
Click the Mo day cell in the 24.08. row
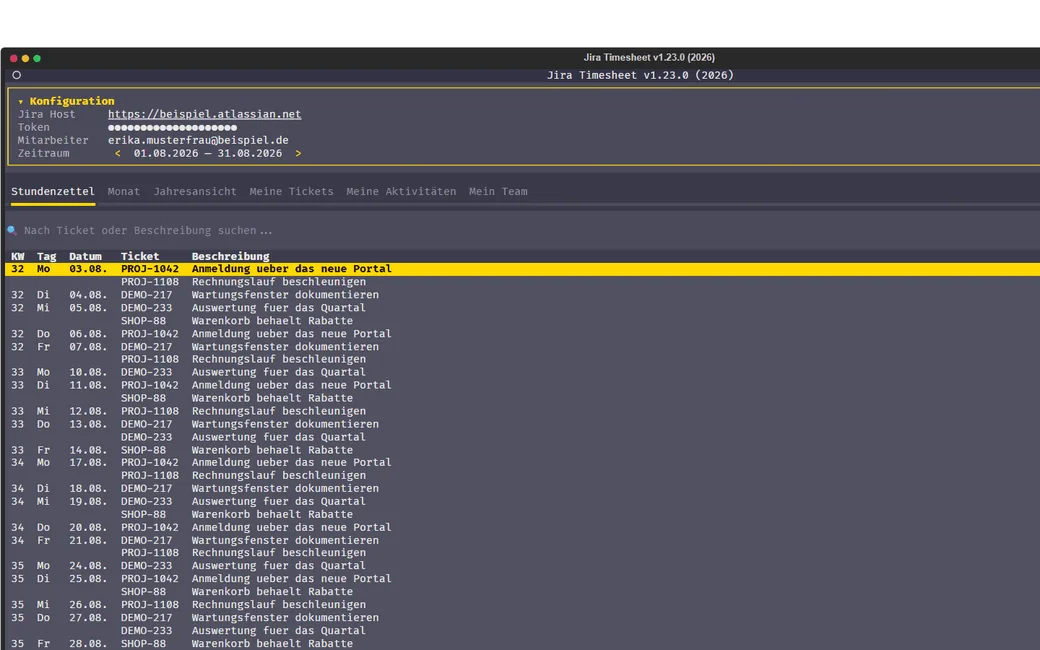pos(43,566)
